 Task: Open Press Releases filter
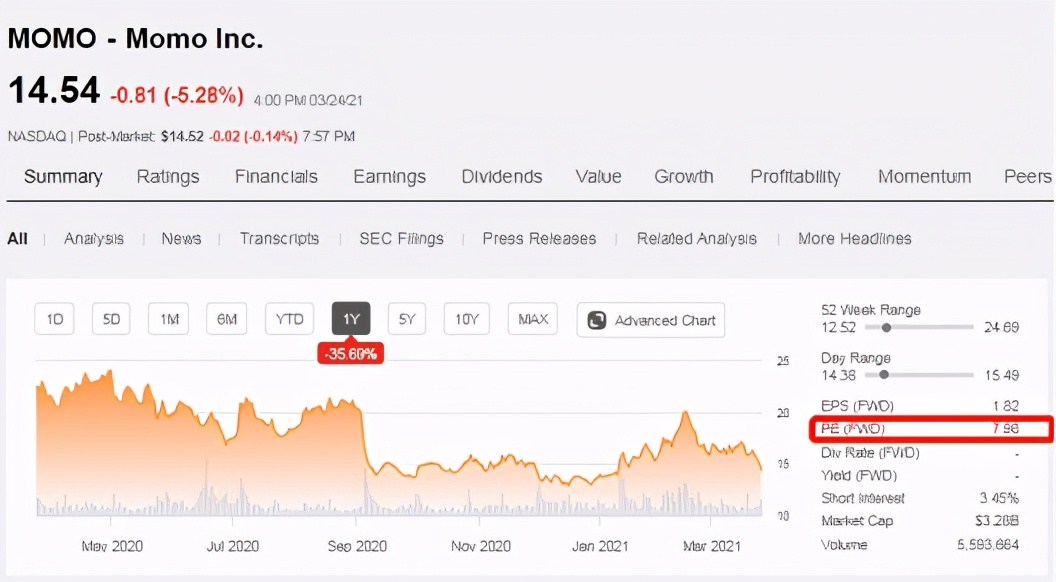pyautogui.click(x=539, y=239)
